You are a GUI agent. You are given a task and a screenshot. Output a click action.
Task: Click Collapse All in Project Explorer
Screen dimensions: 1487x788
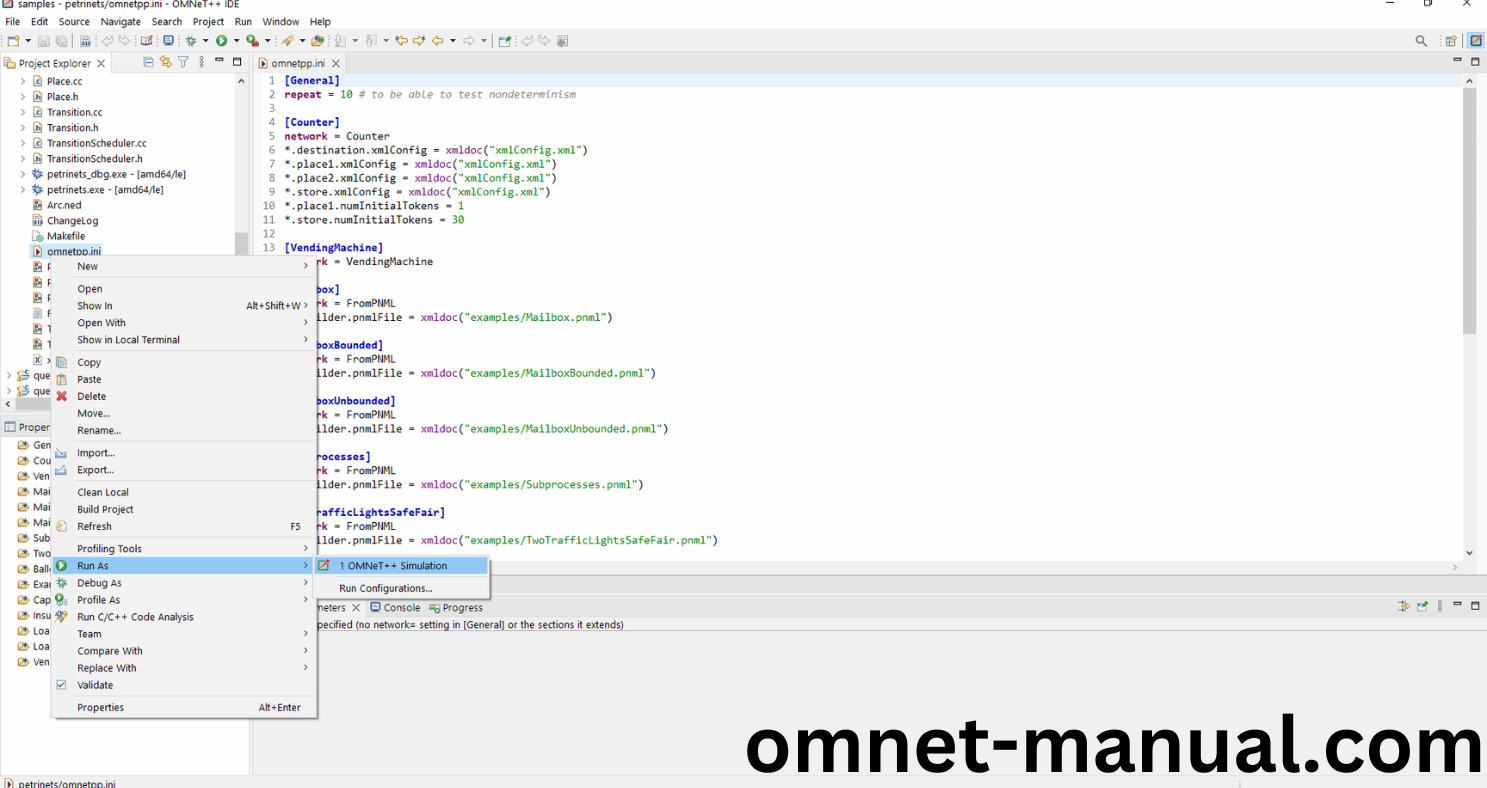[149, 62]
